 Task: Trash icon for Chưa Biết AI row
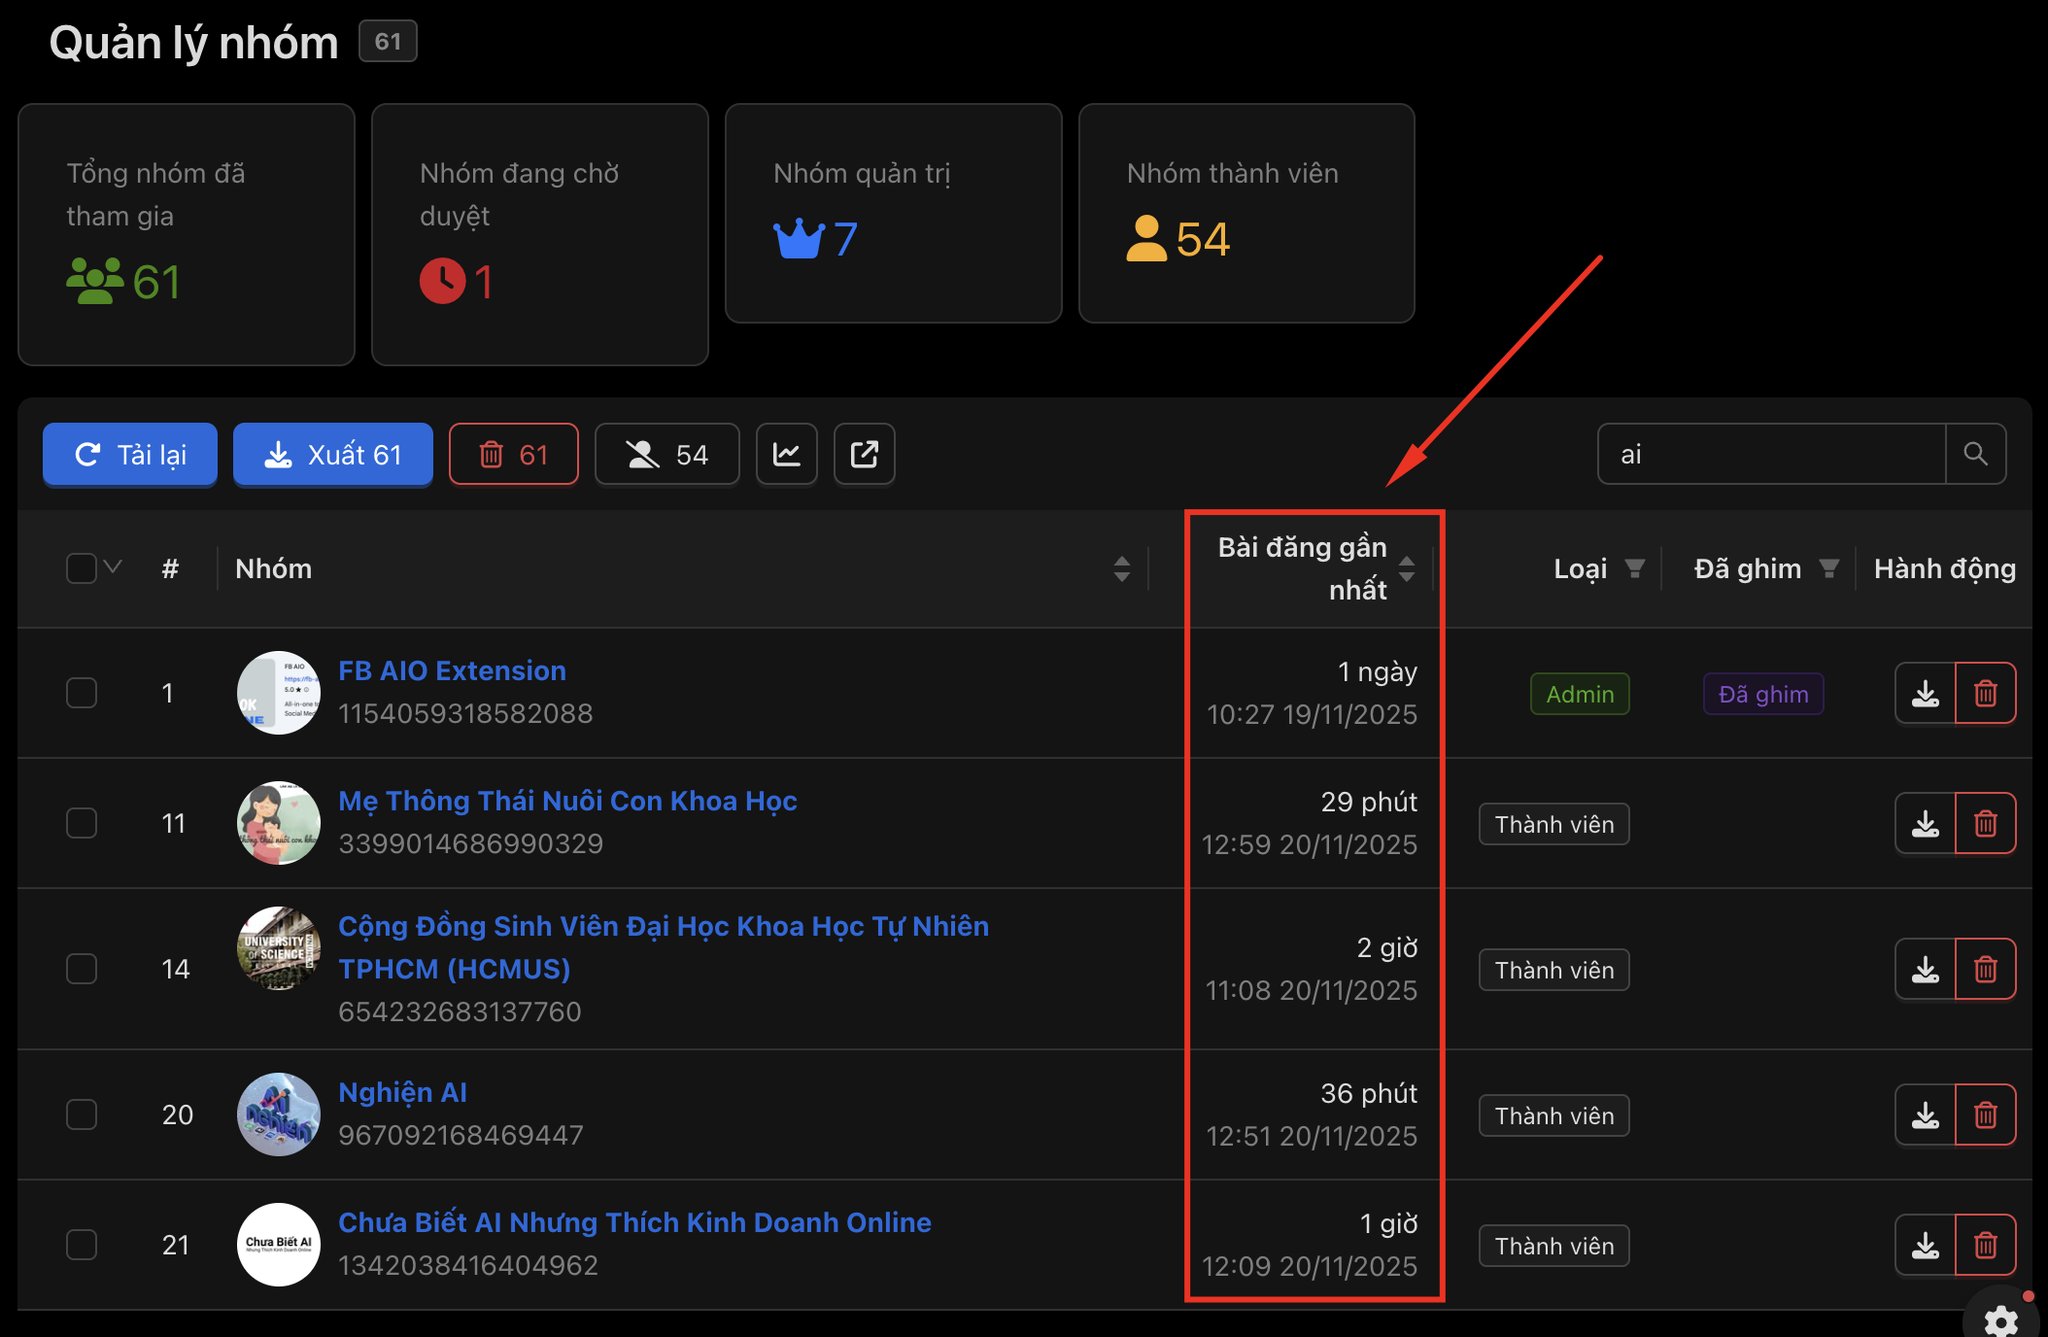point(1985,1245)
